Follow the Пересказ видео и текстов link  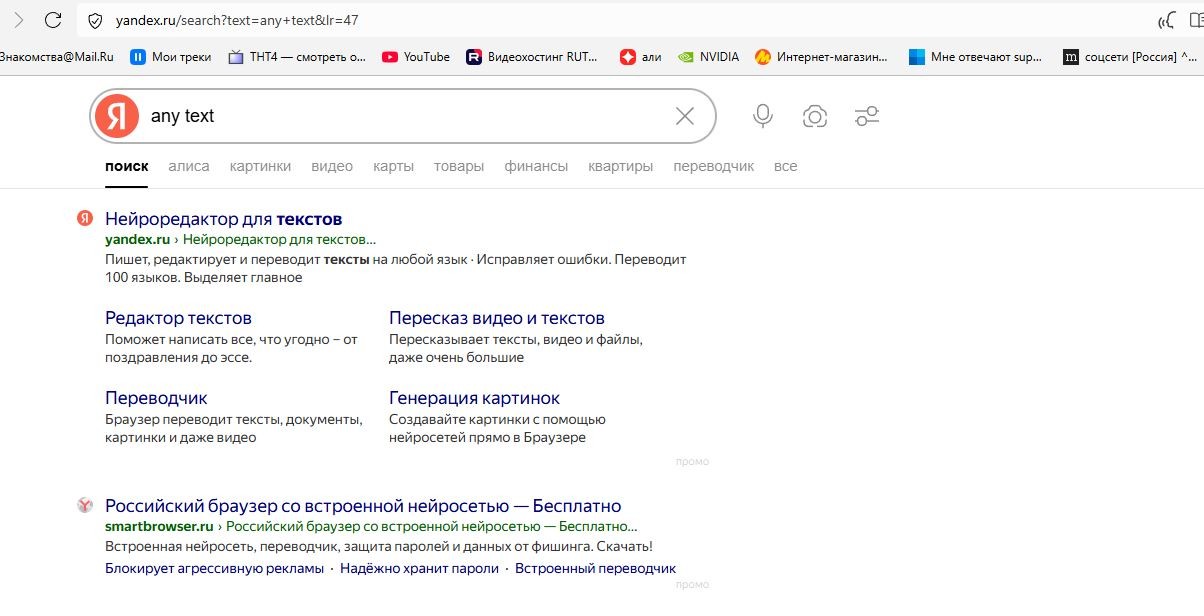pyautogui.click(x=496, y=318)
